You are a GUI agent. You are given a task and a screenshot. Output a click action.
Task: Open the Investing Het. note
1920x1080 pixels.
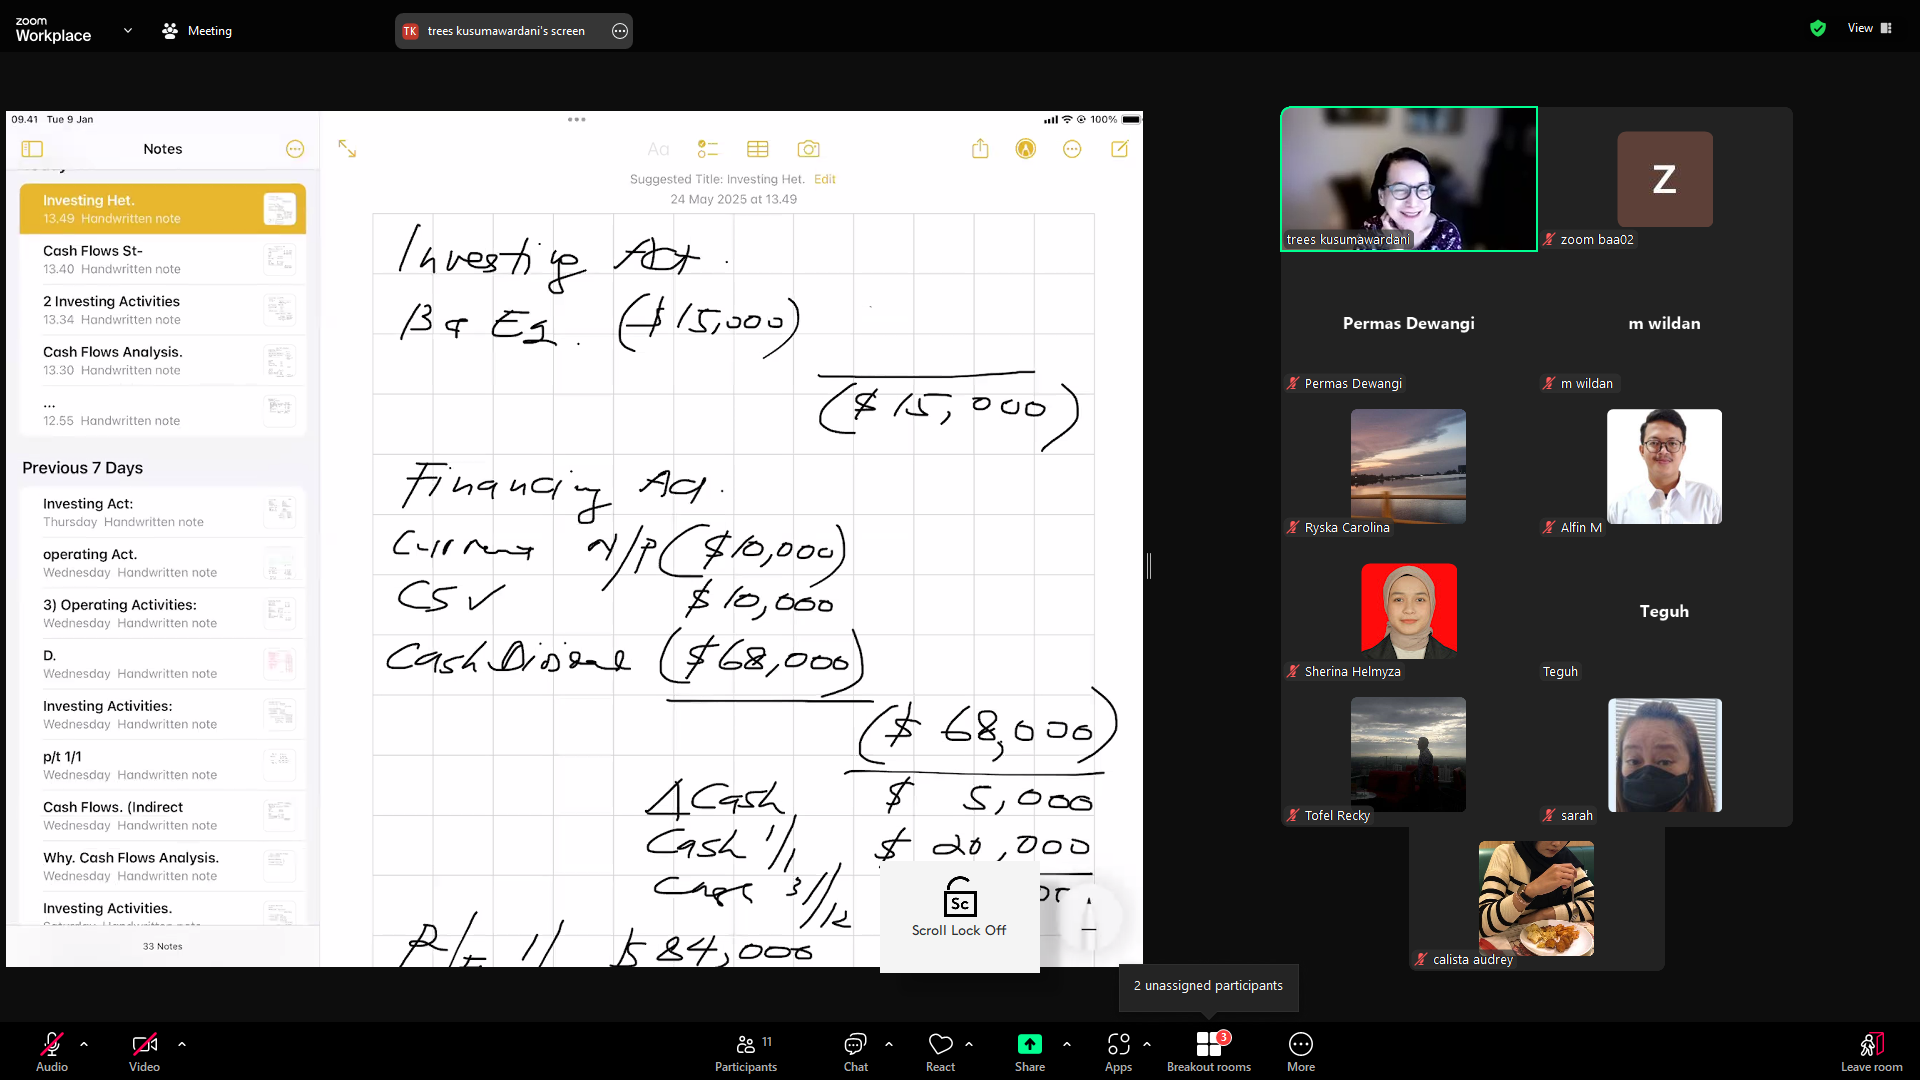click(x=163, y=209)
